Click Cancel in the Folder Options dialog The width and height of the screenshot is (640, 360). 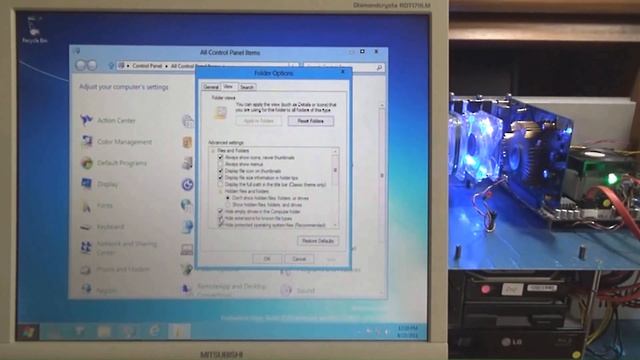pyautogui.click(x=299, y=259)
